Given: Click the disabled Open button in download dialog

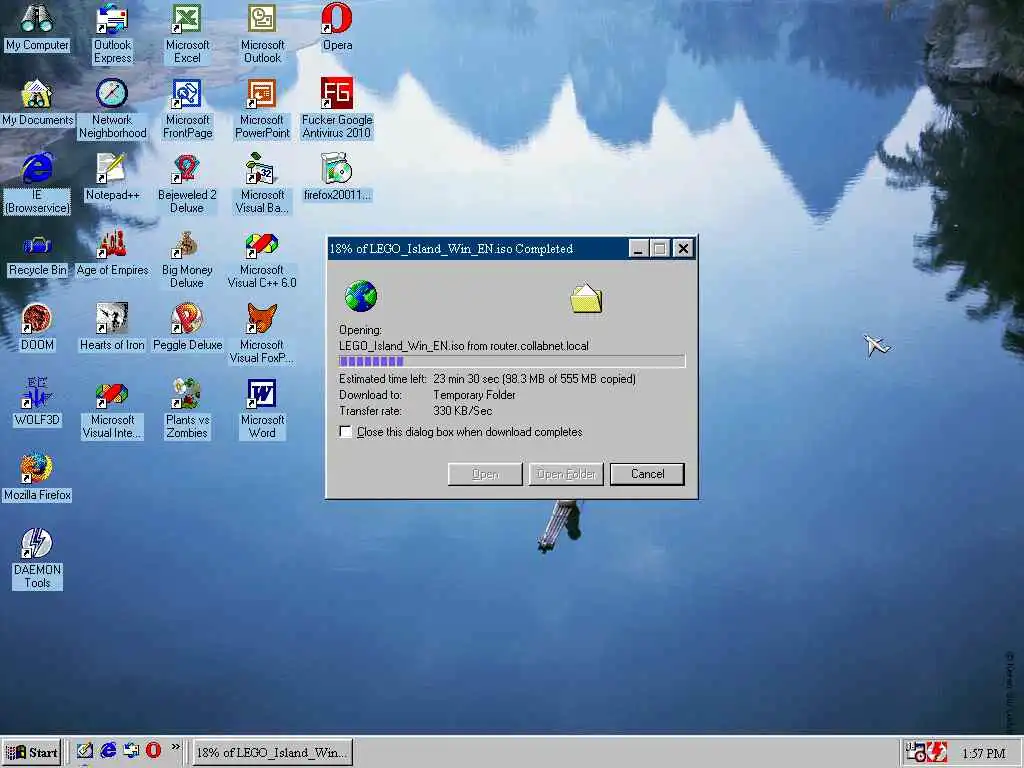Looking at the screenshot, I should point(485,474).
